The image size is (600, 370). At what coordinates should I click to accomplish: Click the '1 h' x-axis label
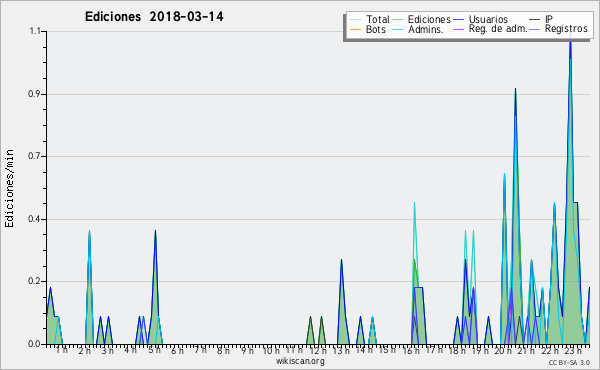(x=62, y=350)
